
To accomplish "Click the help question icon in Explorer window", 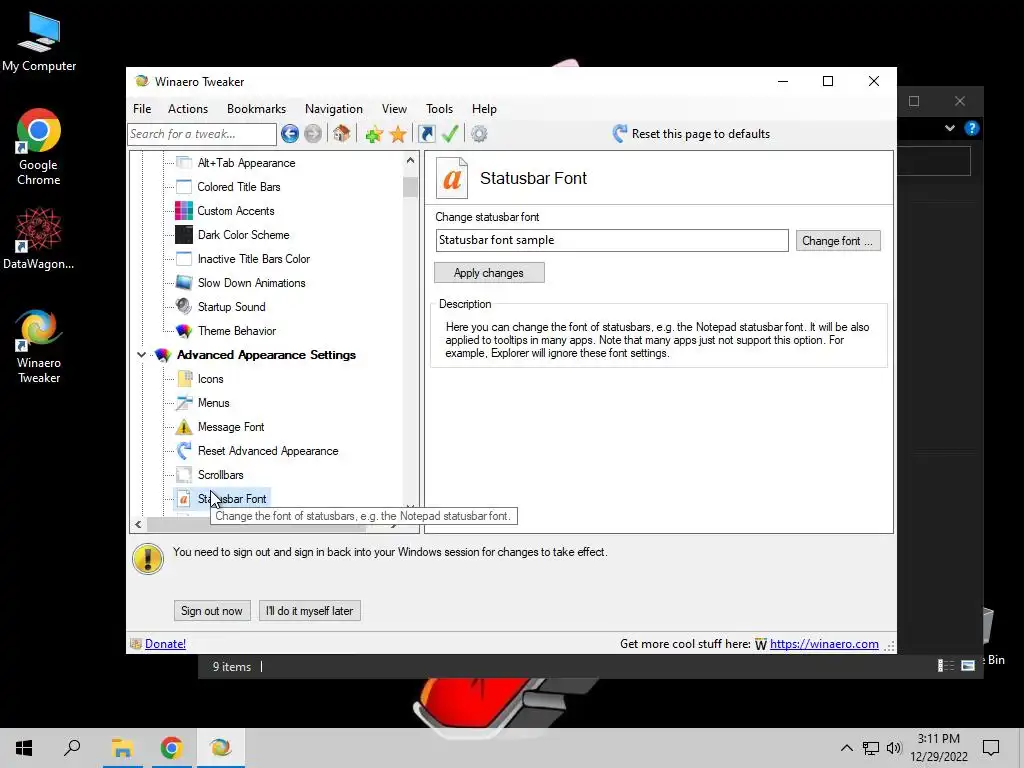I will click(x=972, y=128).
